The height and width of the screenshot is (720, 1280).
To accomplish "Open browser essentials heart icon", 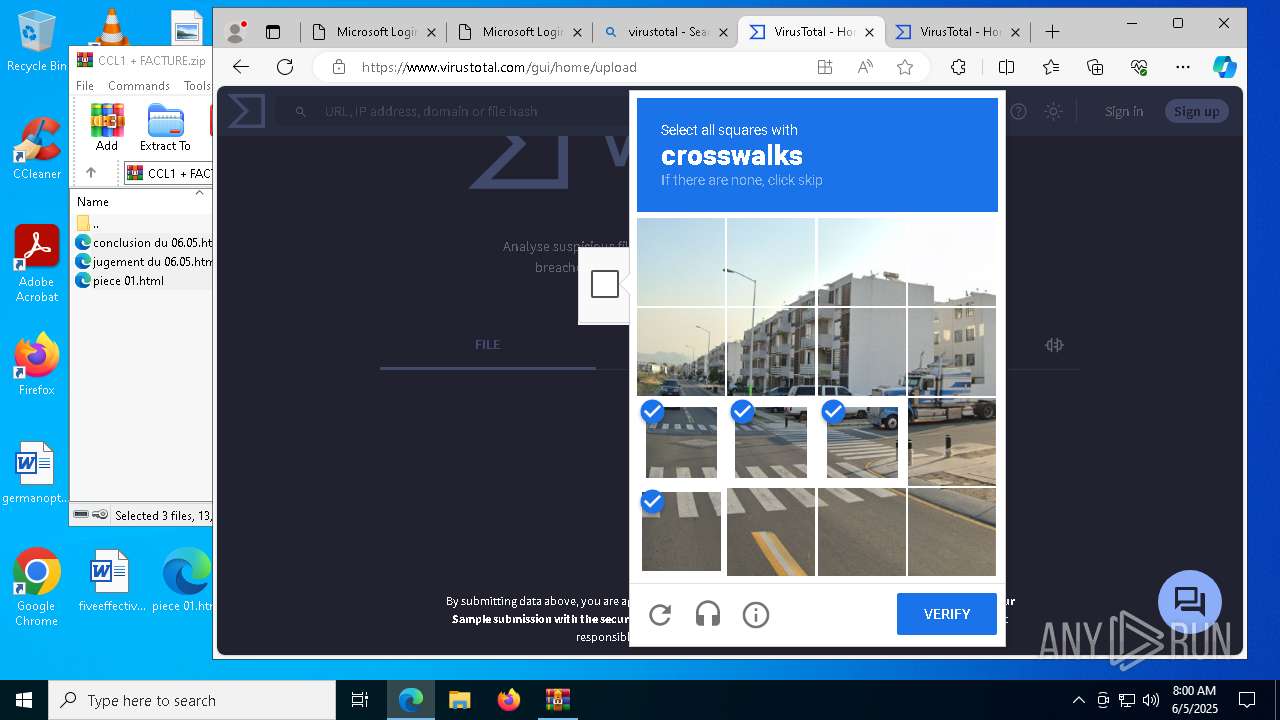I will 1139,67.
